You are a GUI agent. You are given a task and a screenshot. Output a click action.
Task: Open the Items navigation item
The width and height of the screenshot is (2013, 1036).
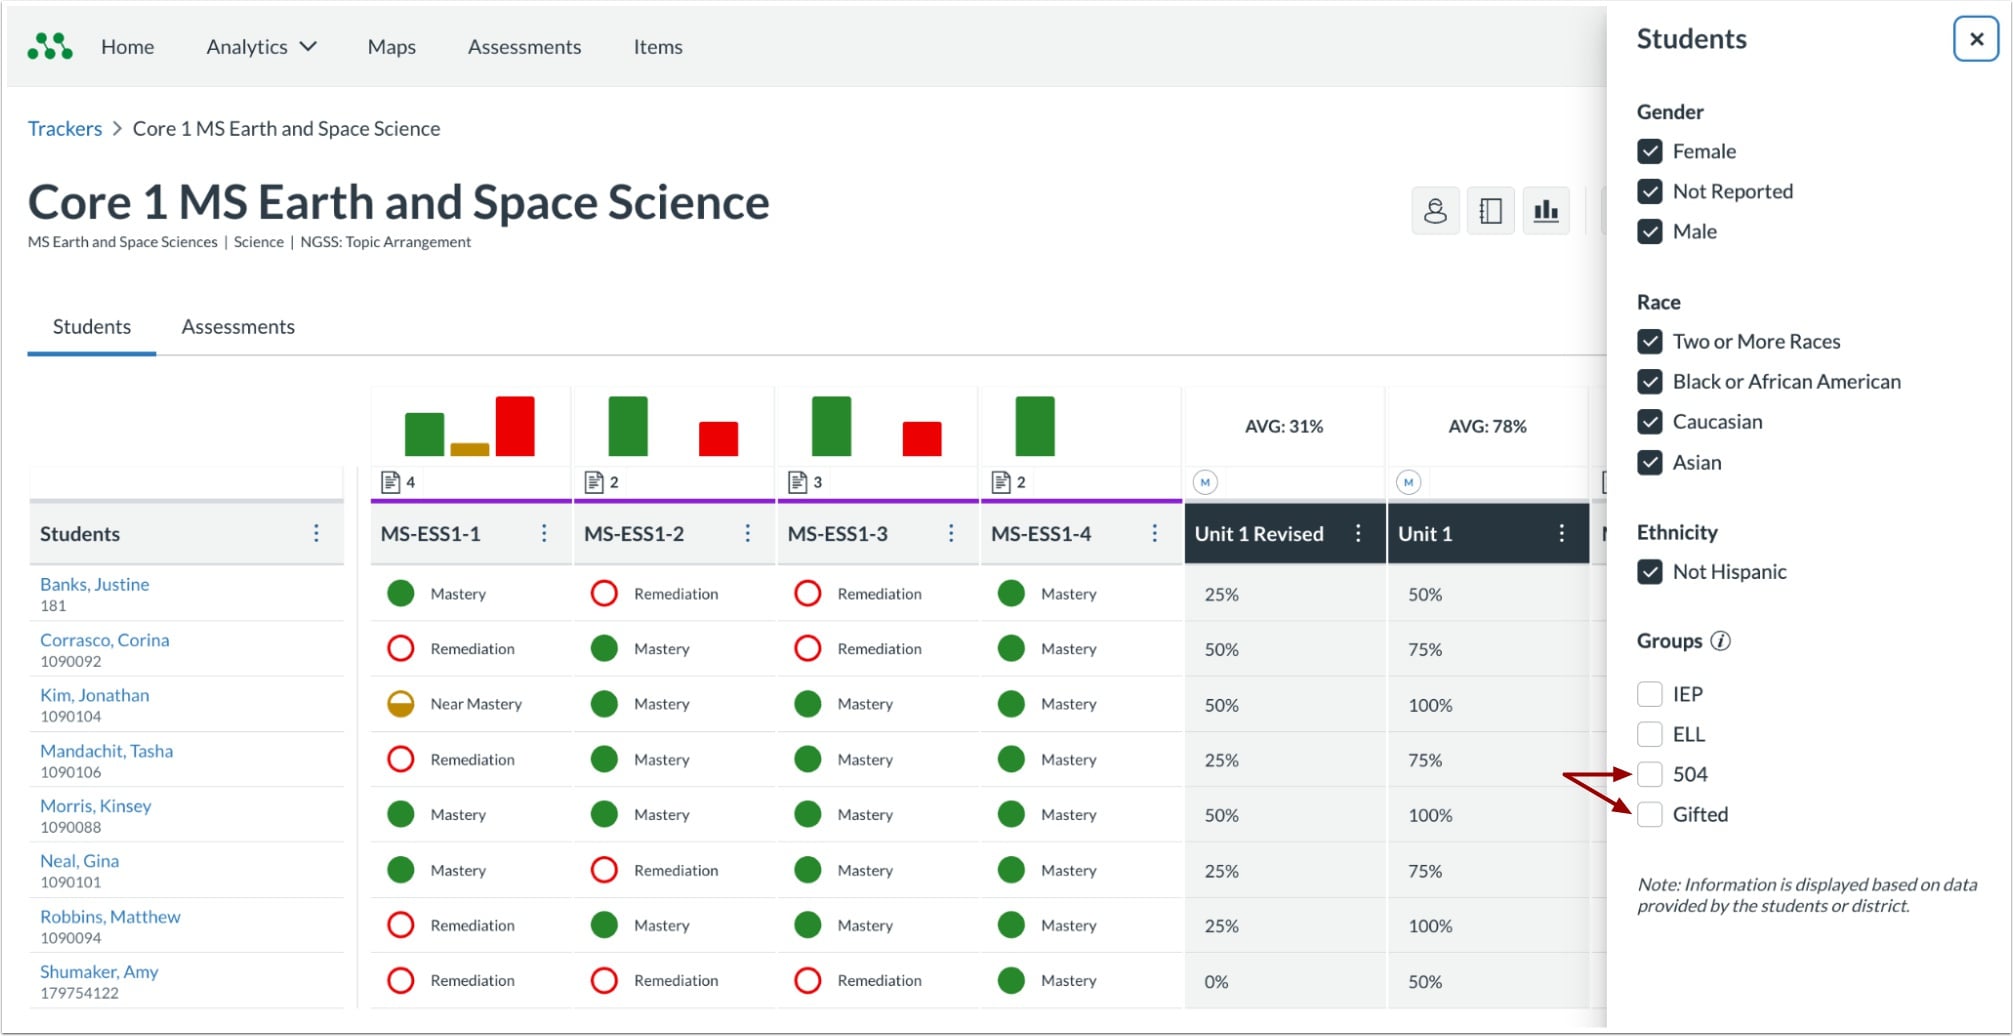(x=658, y=46)
